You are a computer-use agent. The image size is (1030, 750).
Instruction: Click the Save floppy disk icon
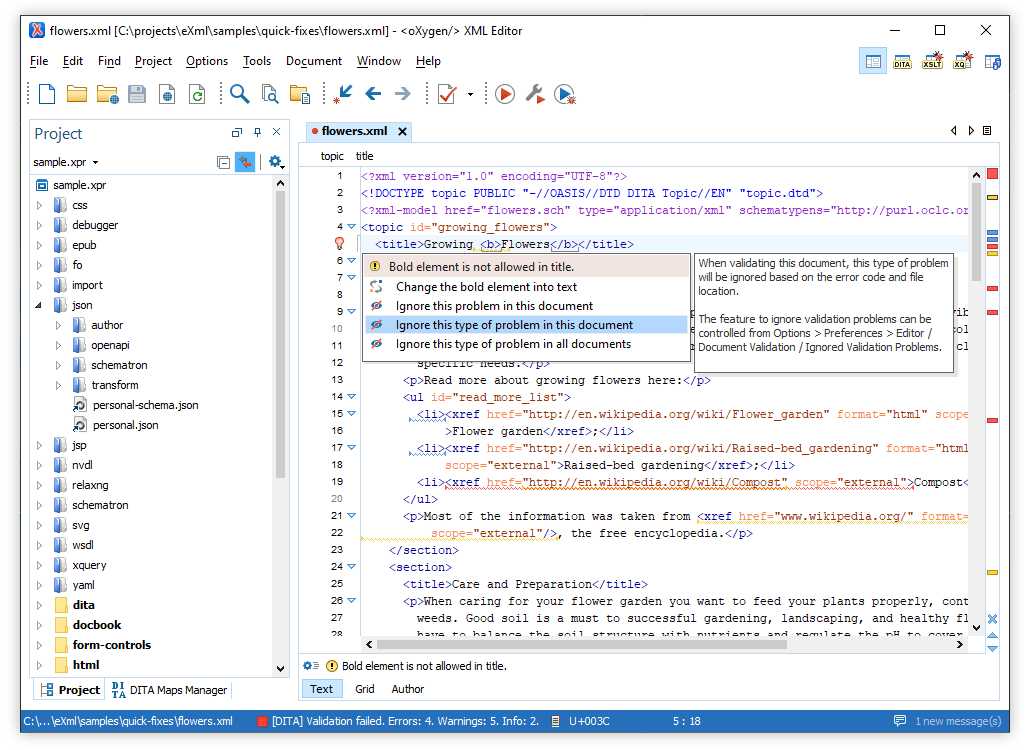click(137, 94)
